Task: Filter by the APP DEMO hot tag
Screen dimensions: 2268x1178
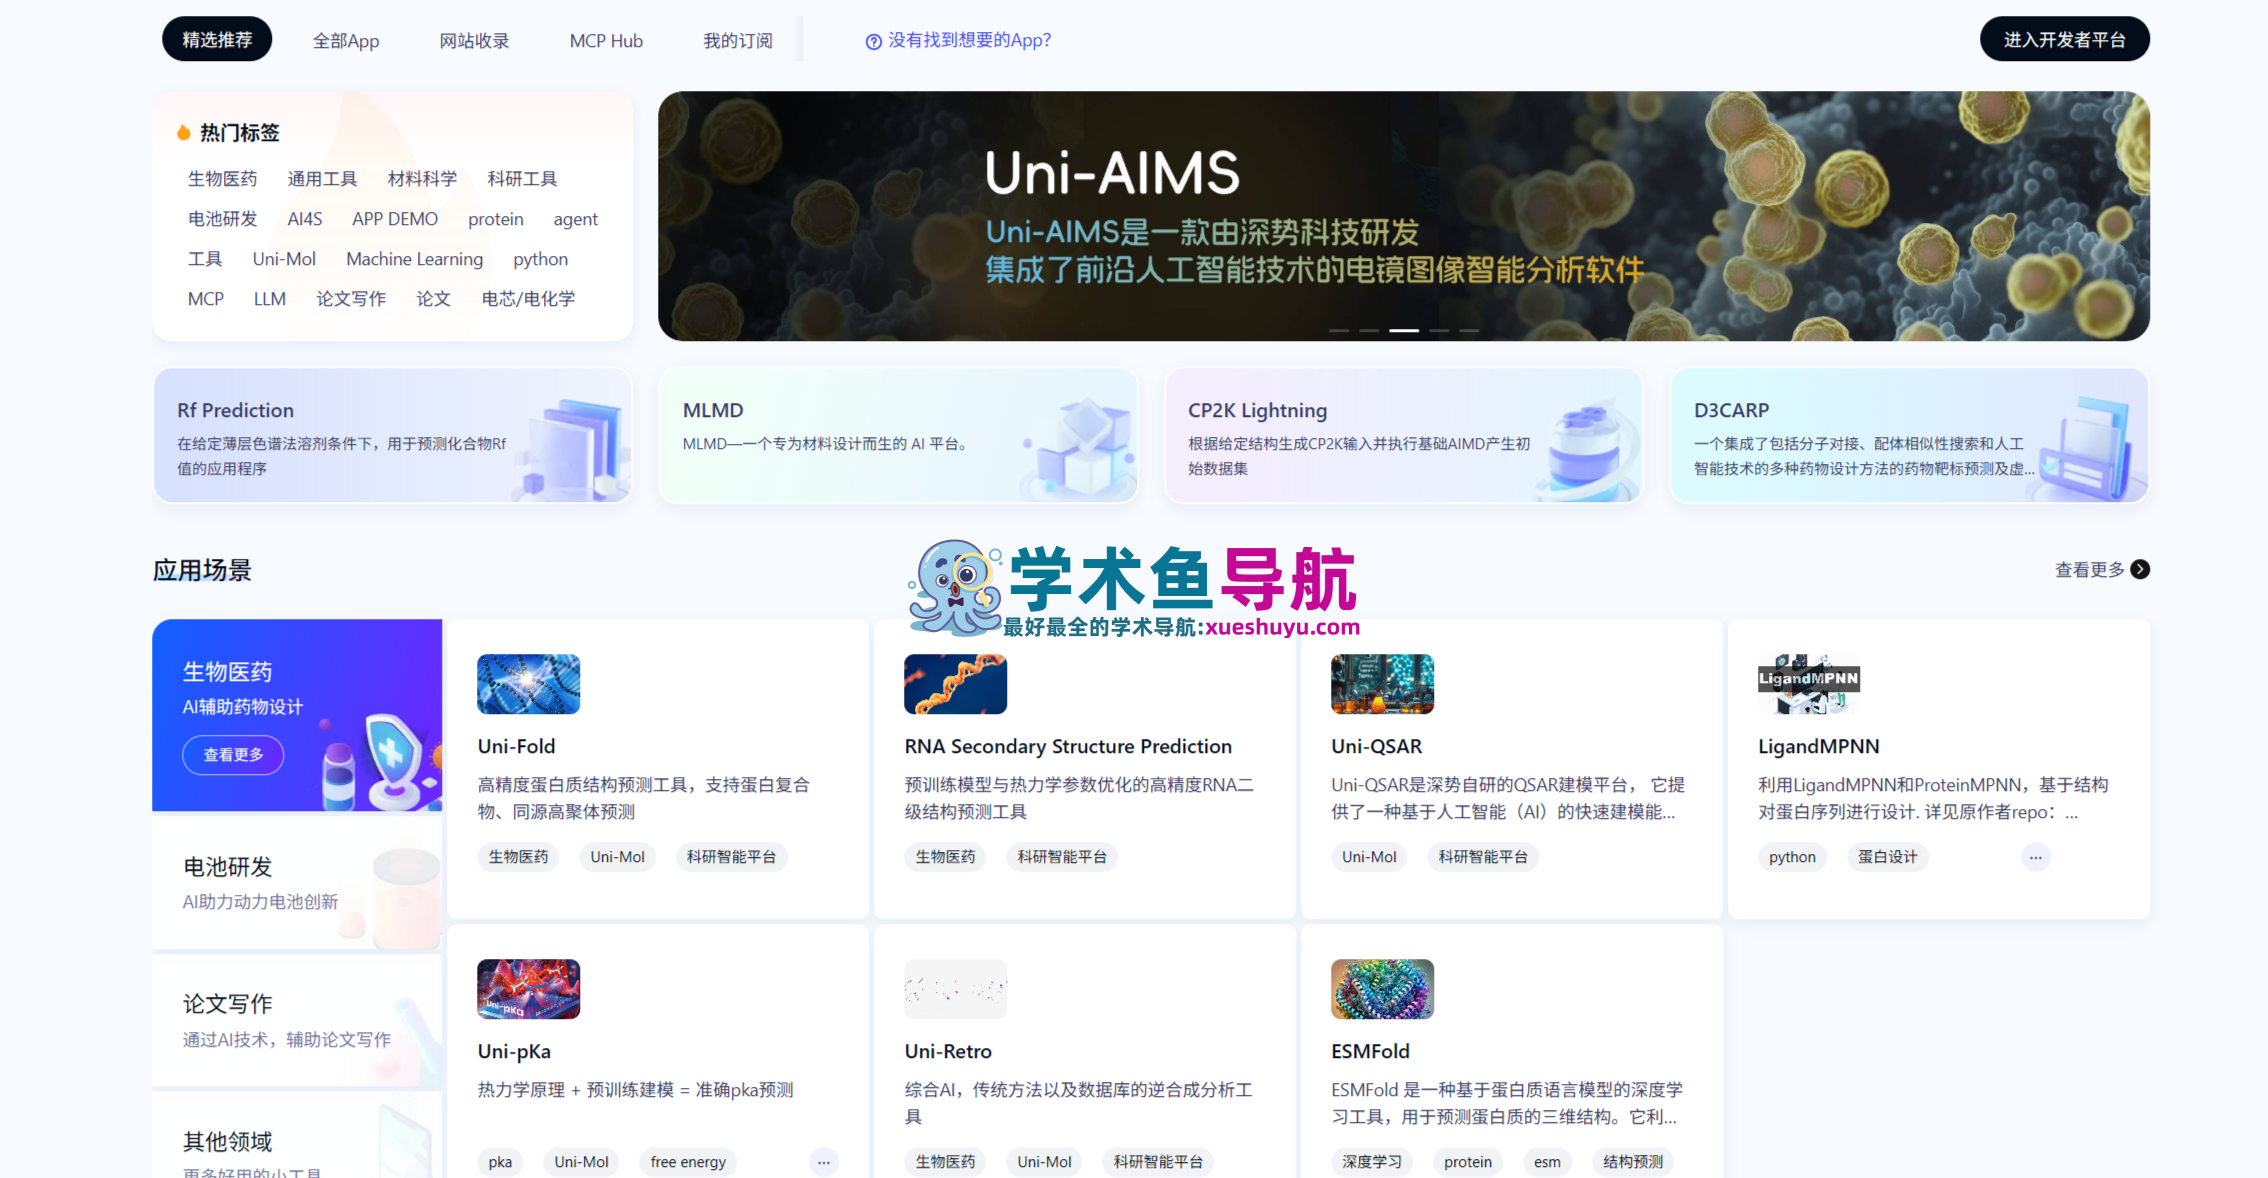Action: (x=395, y=219)
